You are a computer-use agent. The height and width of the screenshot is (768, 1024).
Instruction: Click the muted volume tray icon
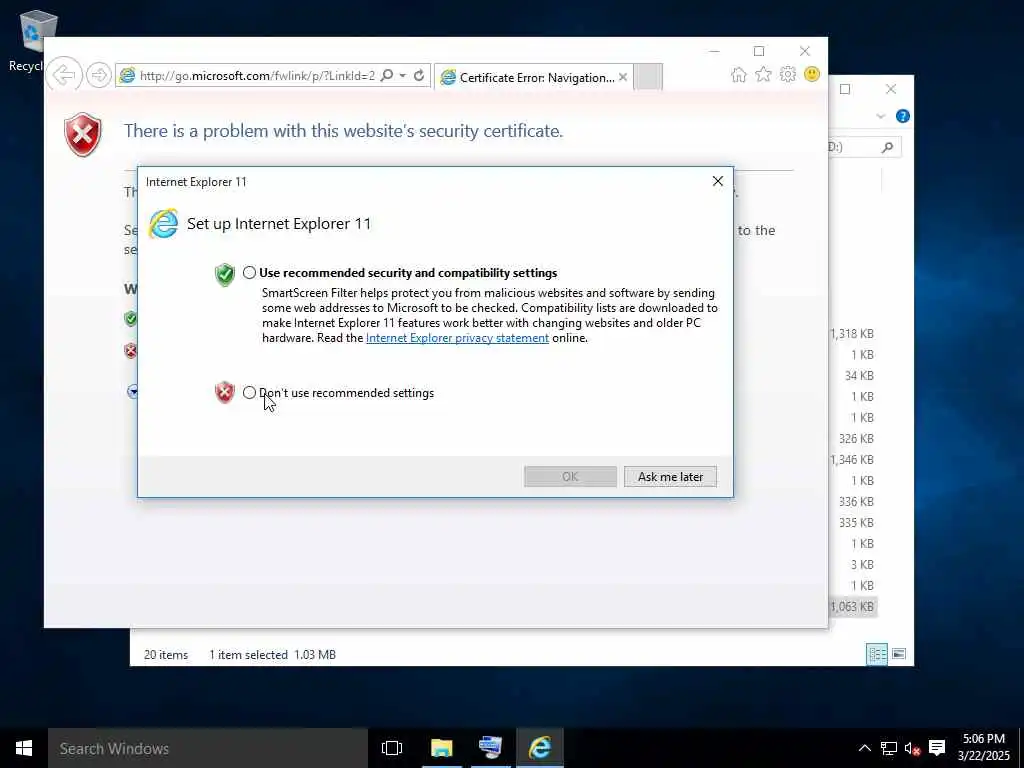[912, 748]
